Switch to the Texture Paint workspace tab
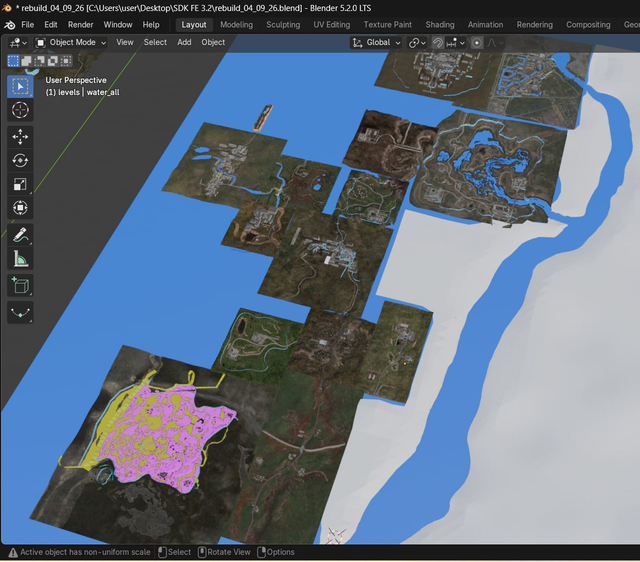 coord(387,25)
